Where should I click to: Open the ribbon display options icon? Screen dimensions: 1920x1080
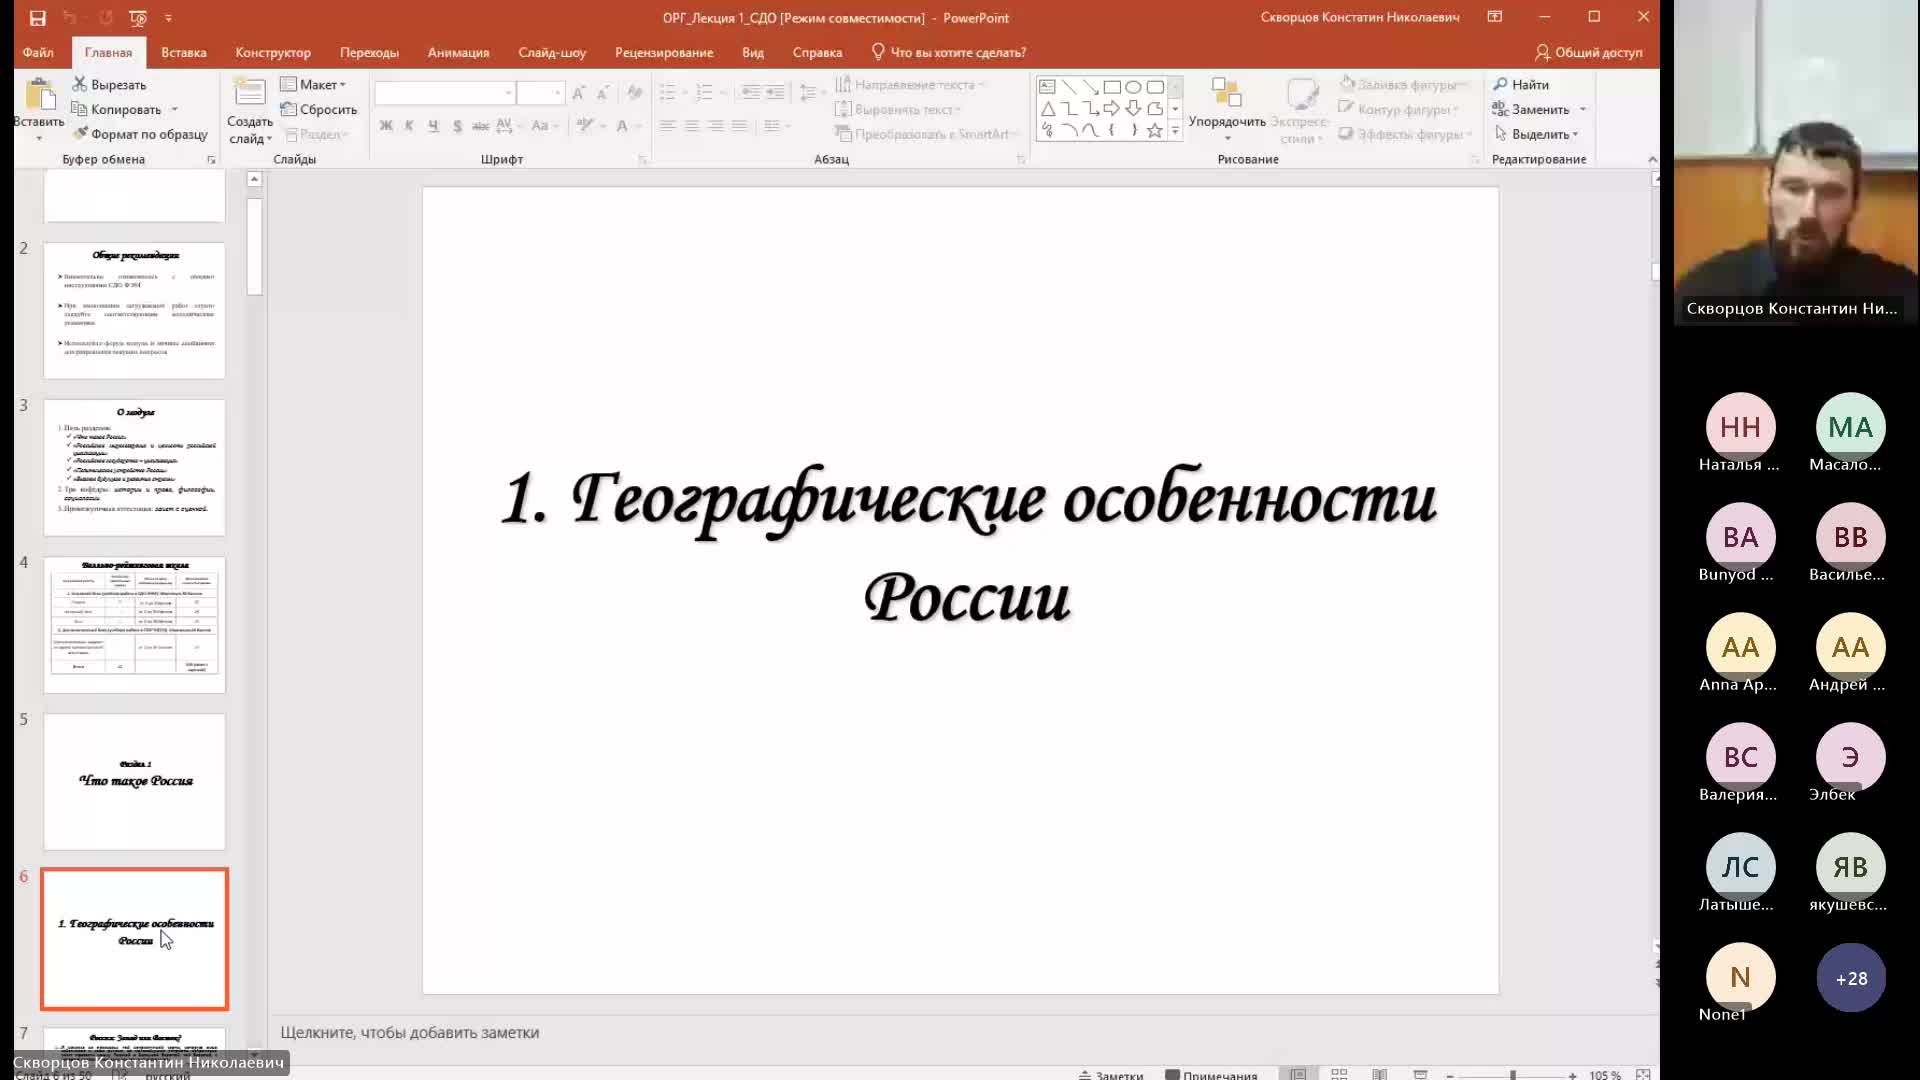(x=1495, y=17)
